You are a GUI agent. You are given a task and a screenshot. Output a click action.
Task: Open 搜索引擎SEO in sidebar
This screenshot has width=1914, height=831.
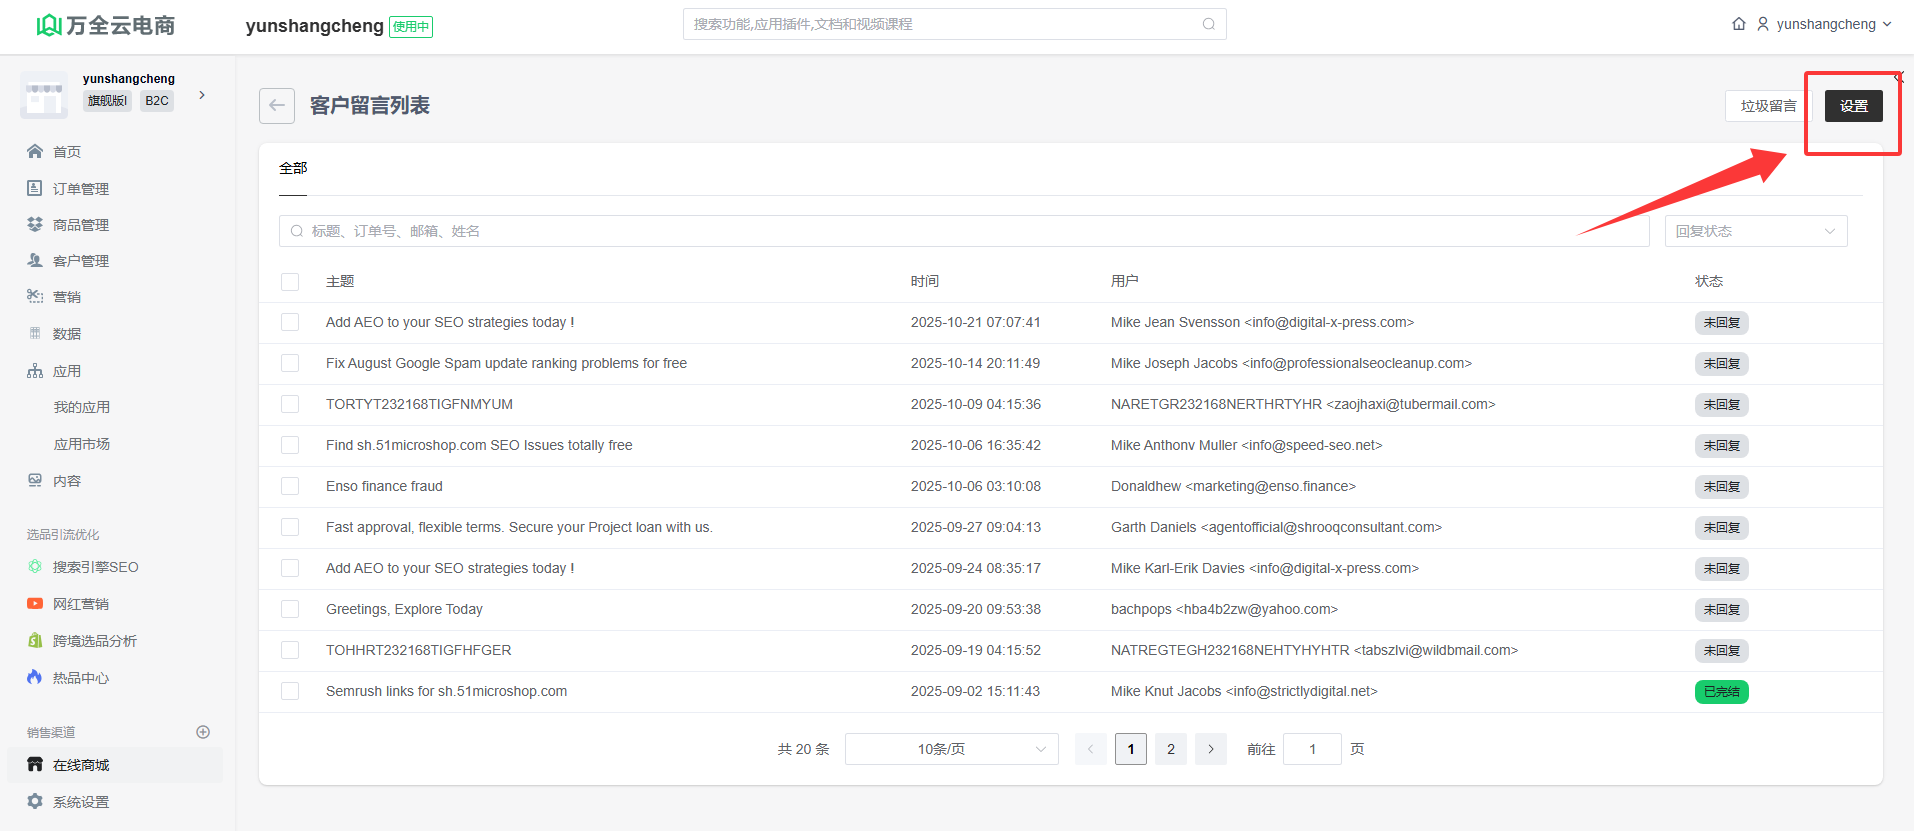(x=95, y=567)
